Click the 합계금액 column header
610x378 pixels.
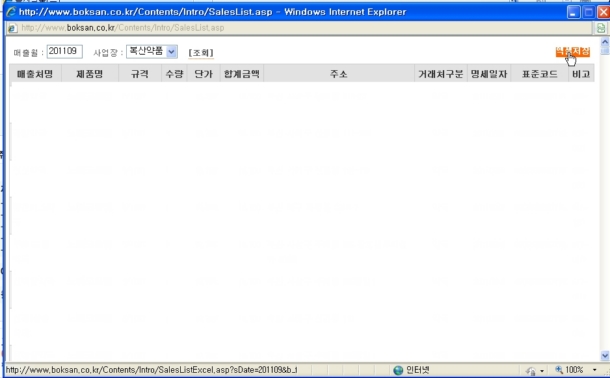[x=242, y=74]
